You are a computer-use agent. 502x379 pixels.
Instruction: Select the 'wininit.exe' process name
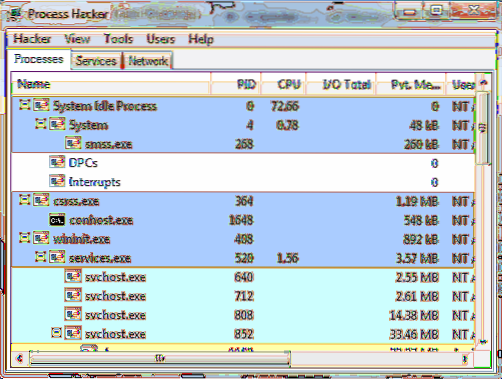click(81, 239)
